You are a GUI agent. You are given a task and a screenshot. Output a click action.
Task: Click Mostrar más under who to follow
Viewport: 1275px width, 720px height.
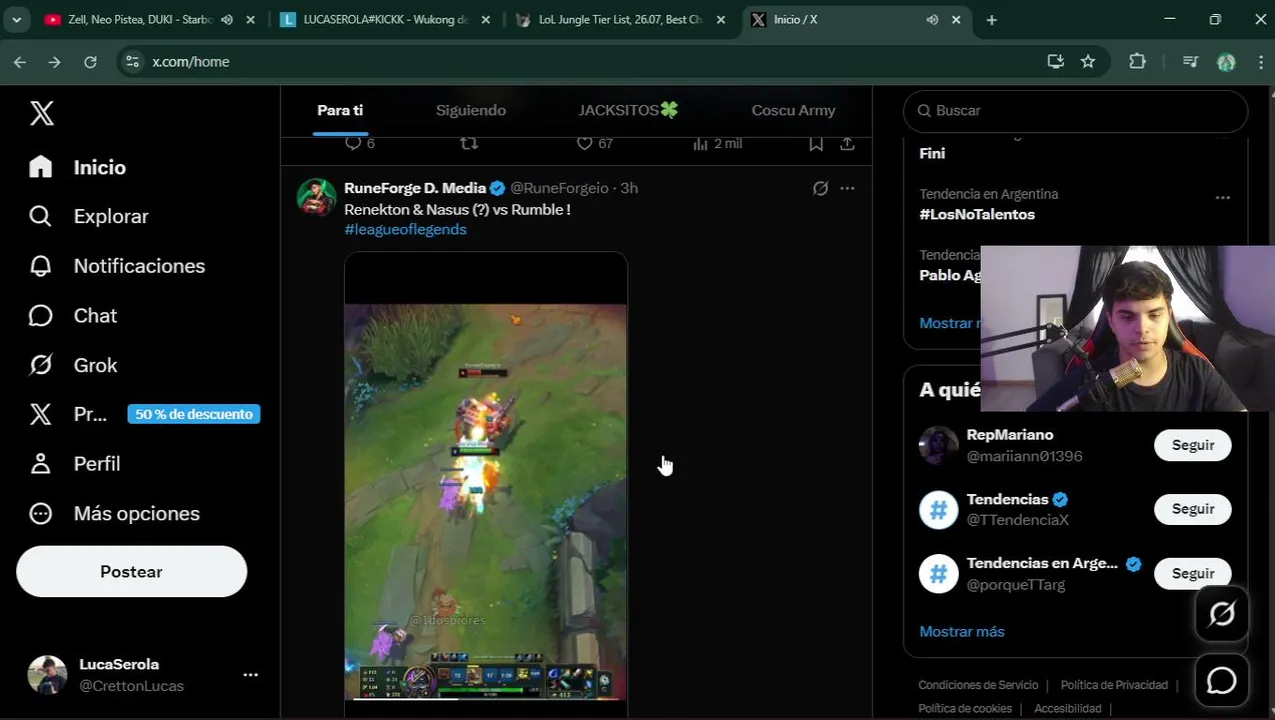click(961, 631)
